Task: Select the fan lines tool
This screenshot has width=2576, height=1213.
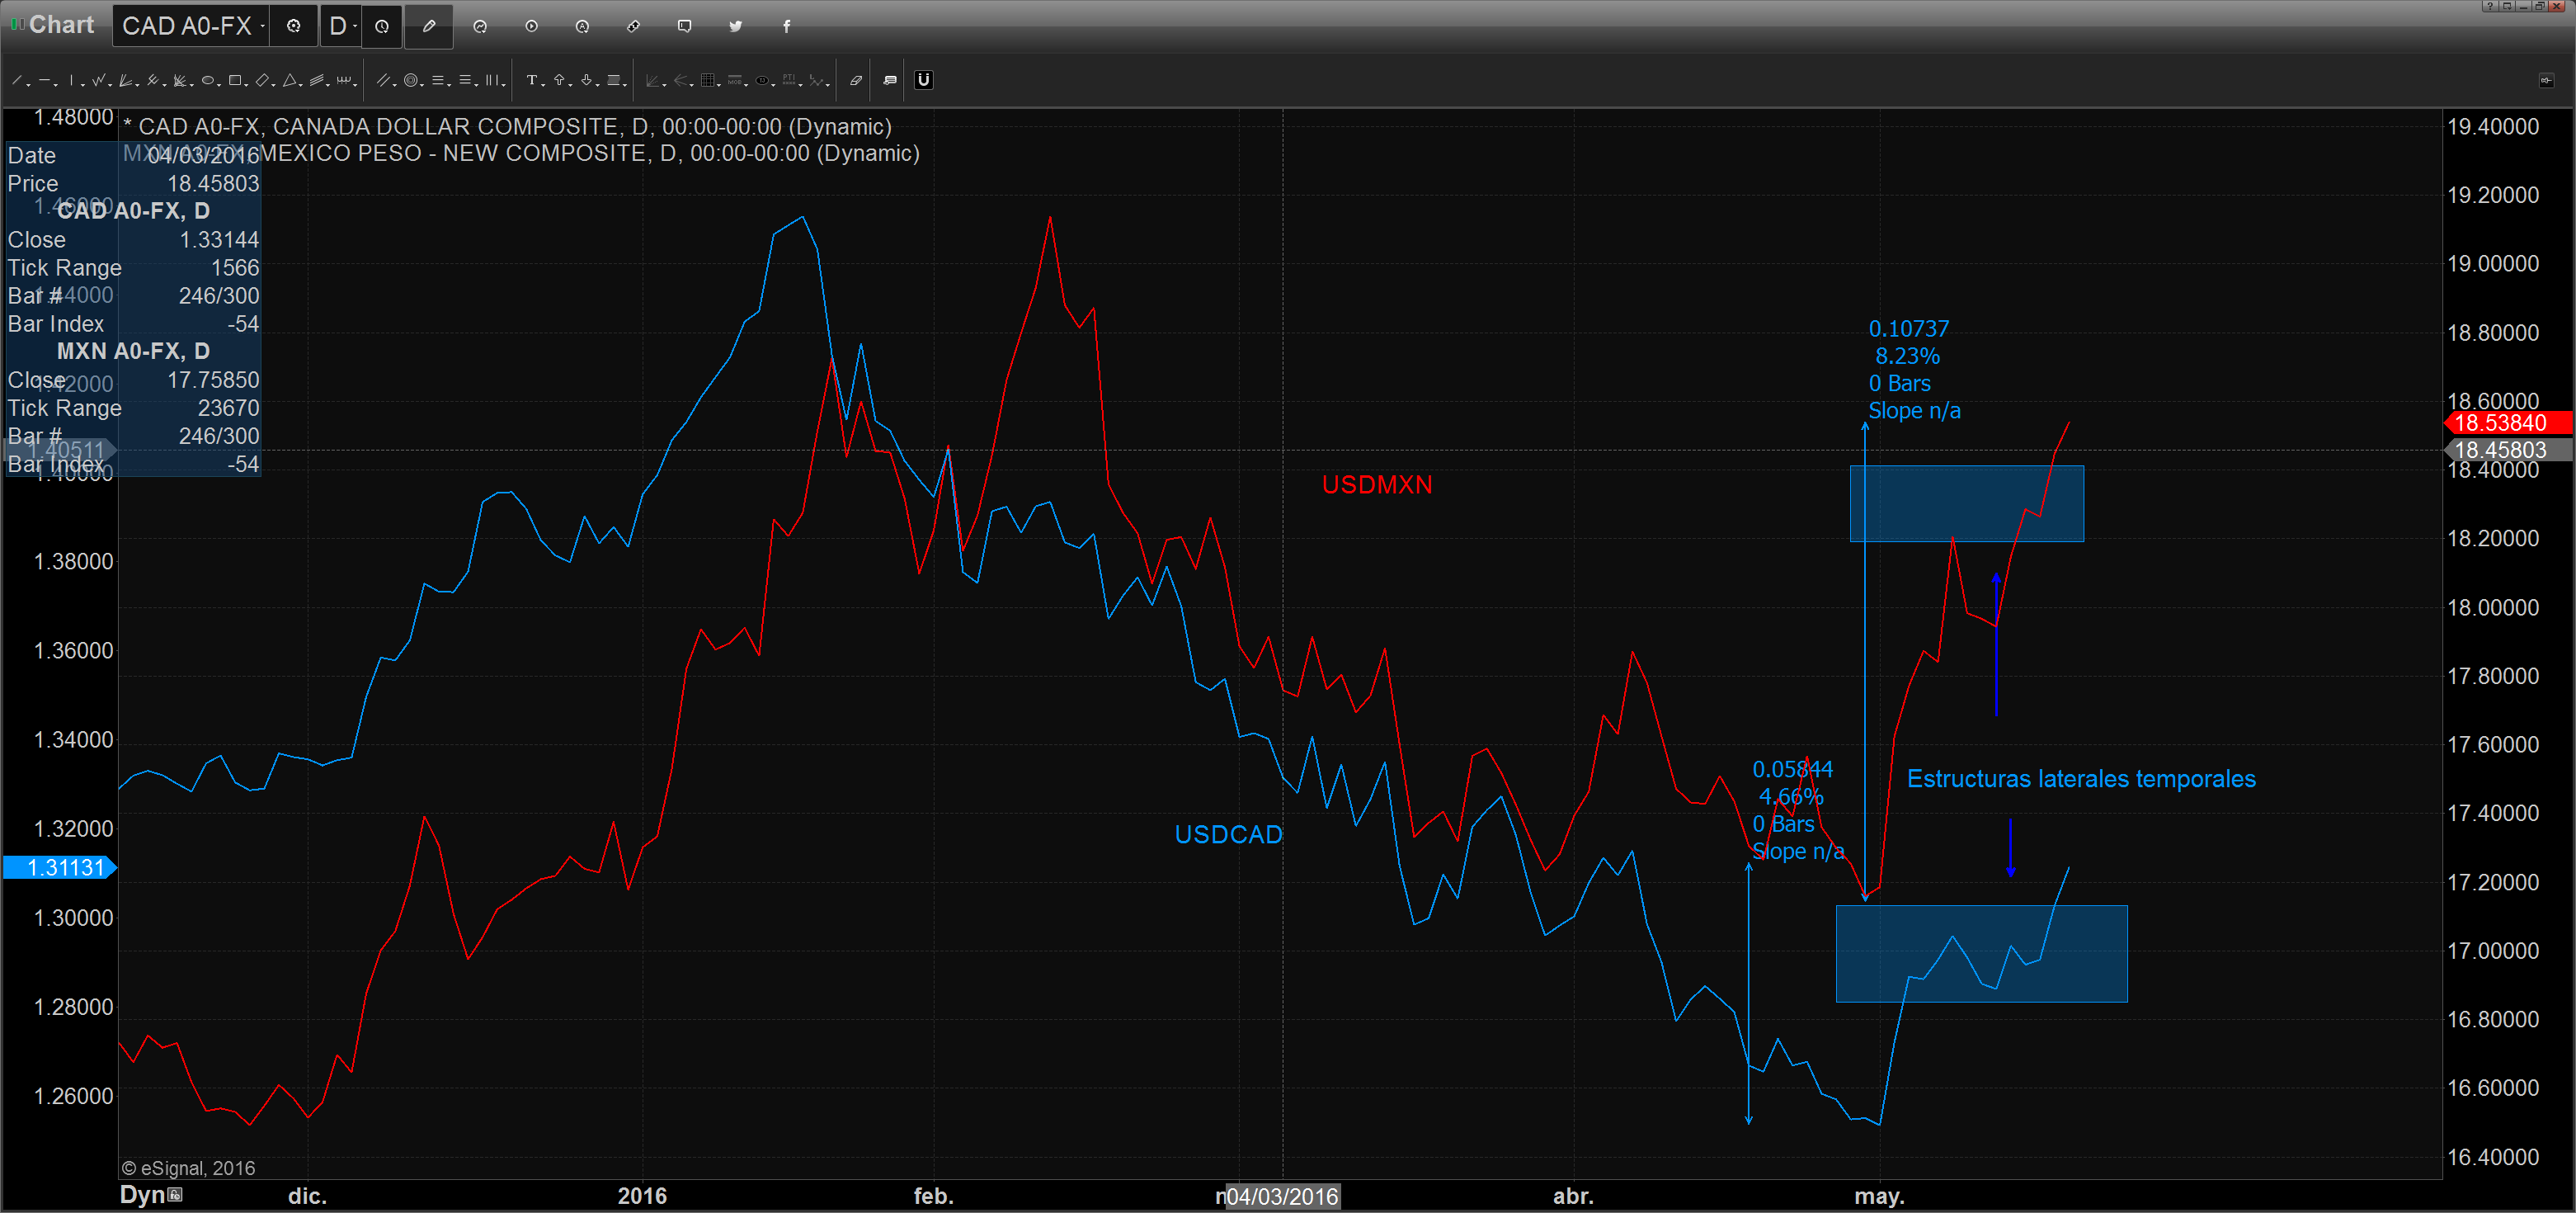Action: pyautogui.click(x=126, y=80)
